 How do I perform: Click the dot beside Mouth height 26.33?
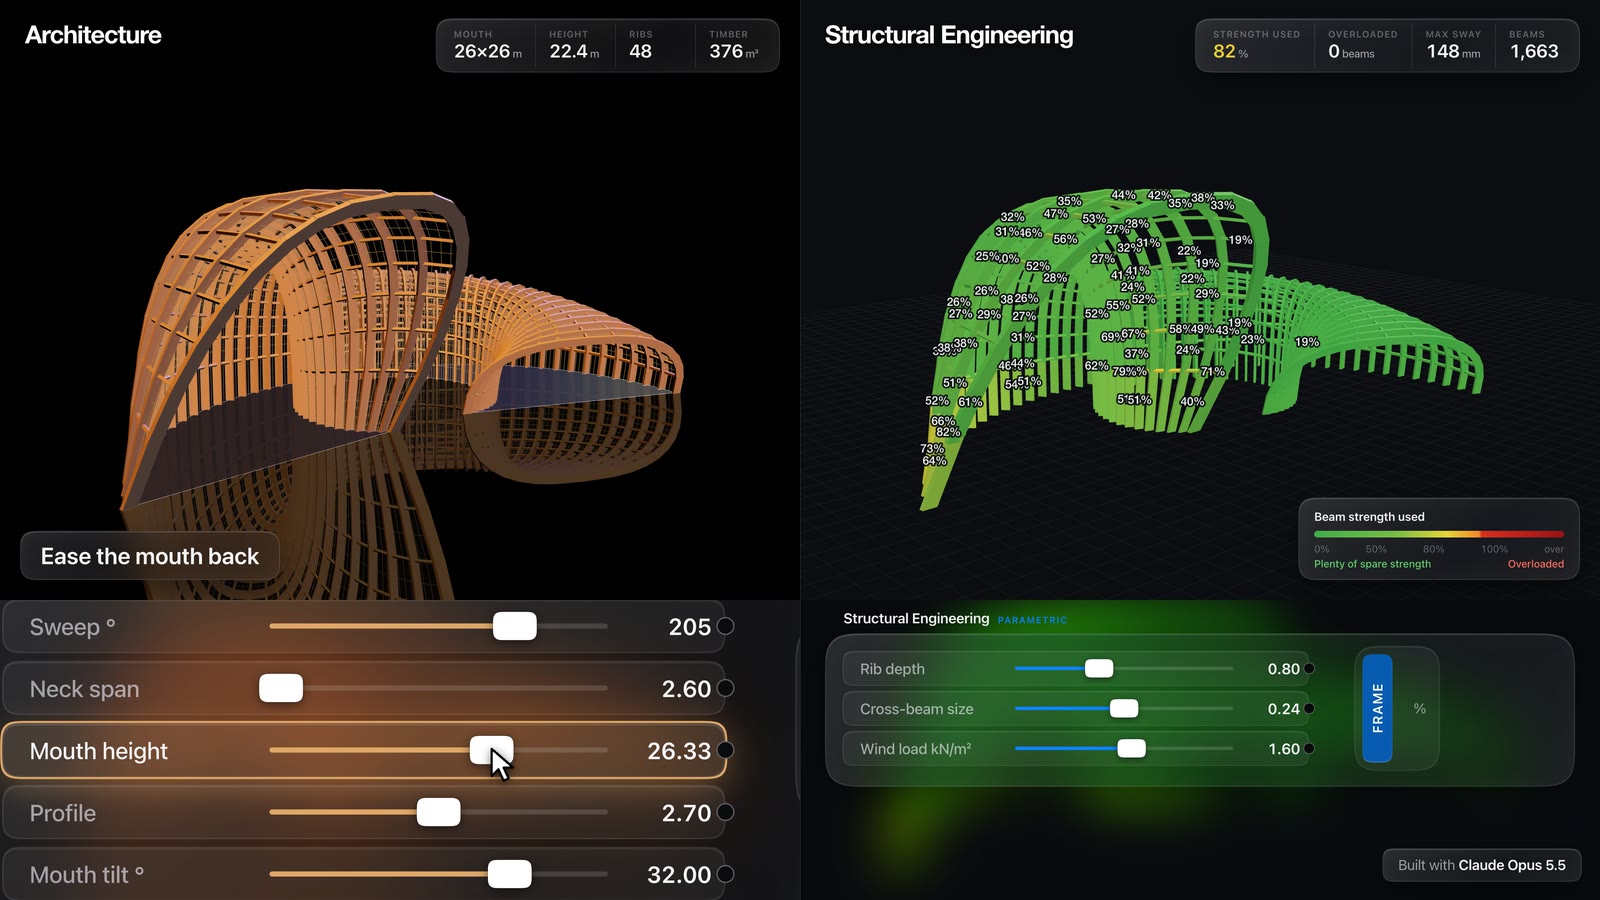(726, 750)
